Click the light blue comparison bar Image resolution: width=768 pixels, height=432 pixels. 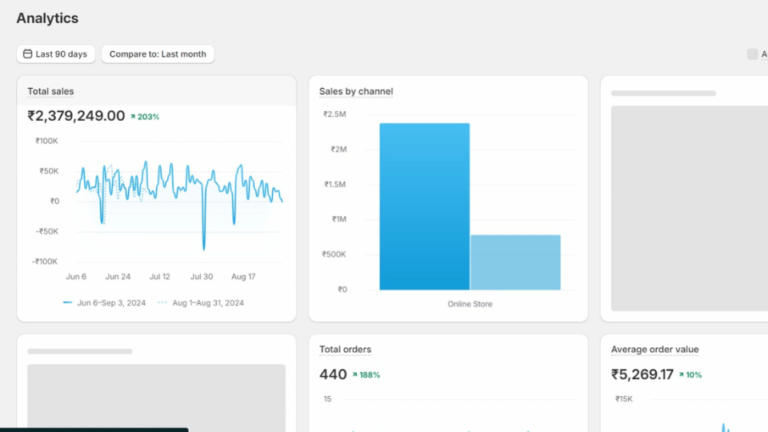(x=515, y=262)
